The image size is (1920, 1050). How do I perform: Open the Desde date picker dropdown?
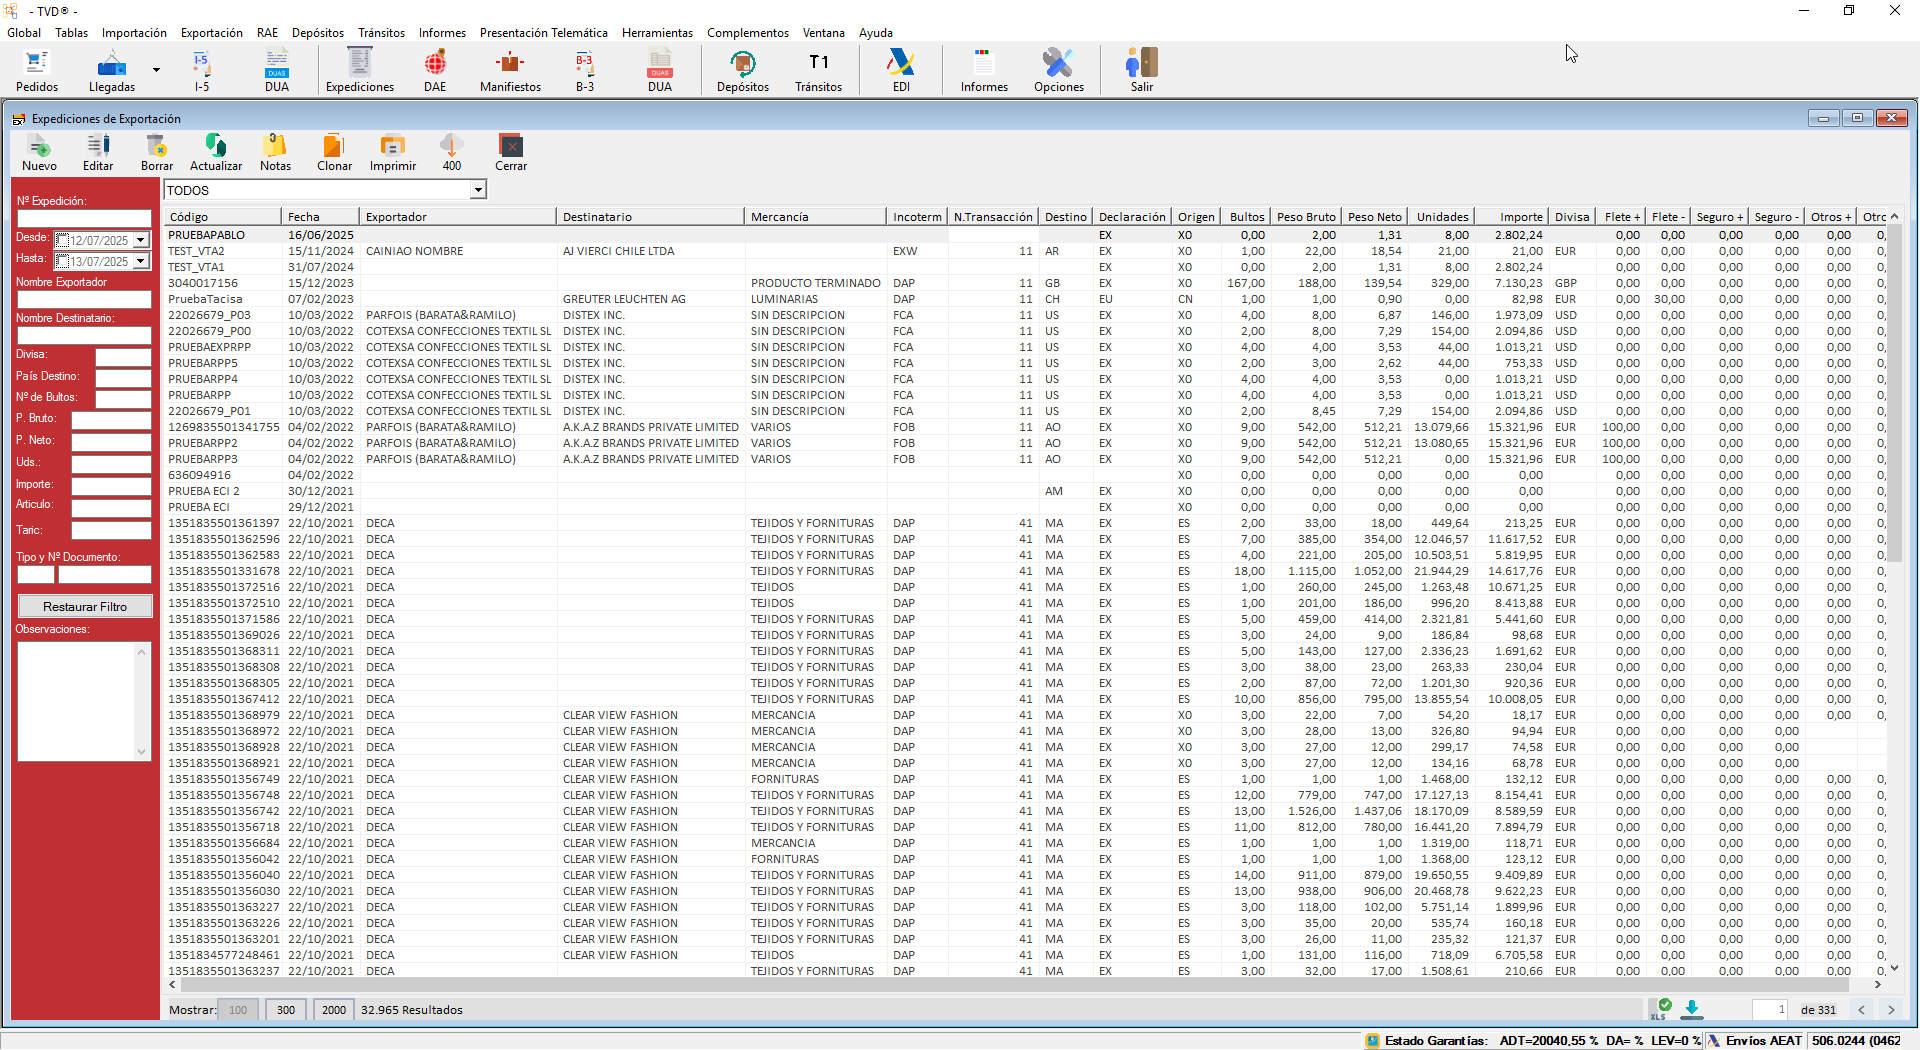pyautogui.click(x=141, y=240)
